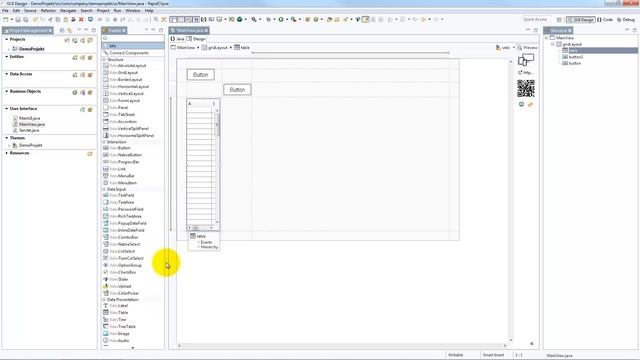This screenshot has width=640, height=360.
Task: Open the dropdown arrow next to the Run icon
Action: pyautogui.click(x=287, y=19)
